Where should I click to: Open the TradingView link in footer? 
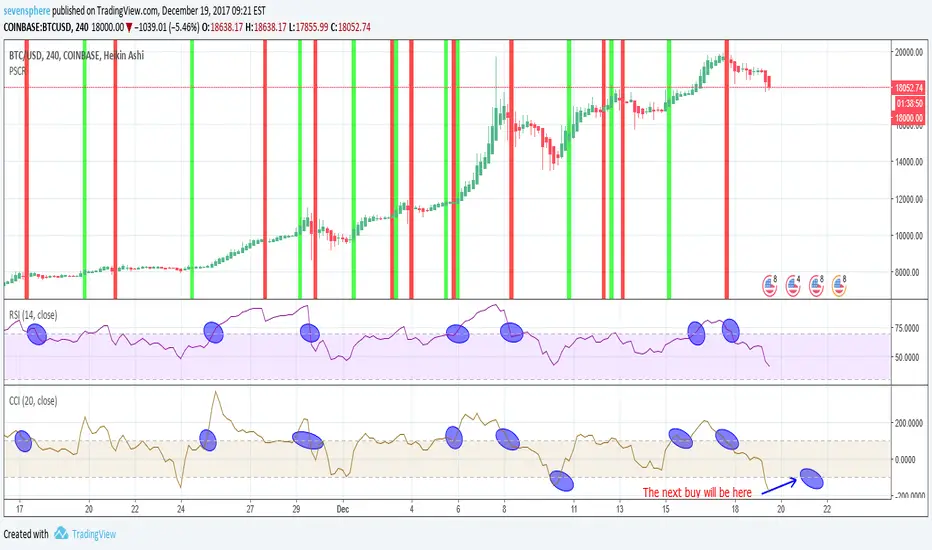(x=94, y=534)
